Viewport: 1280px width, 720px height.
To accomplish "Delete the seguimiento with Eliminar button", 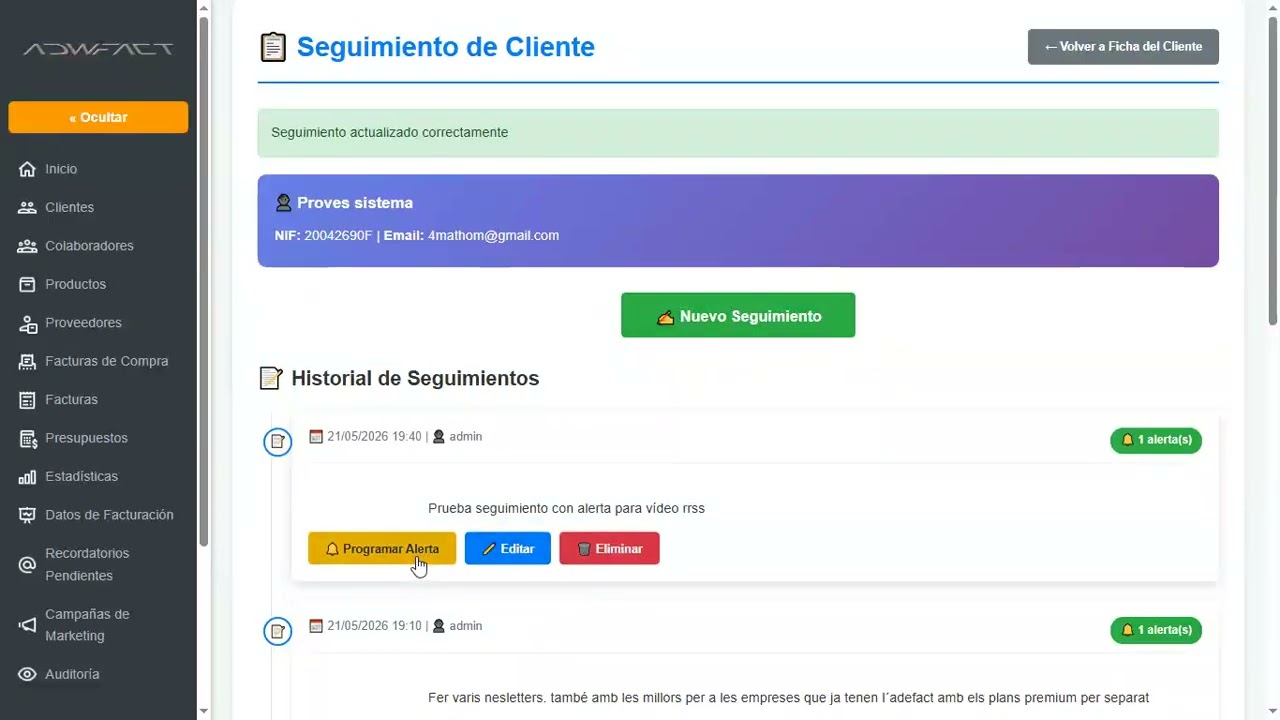I will (609, 548).
